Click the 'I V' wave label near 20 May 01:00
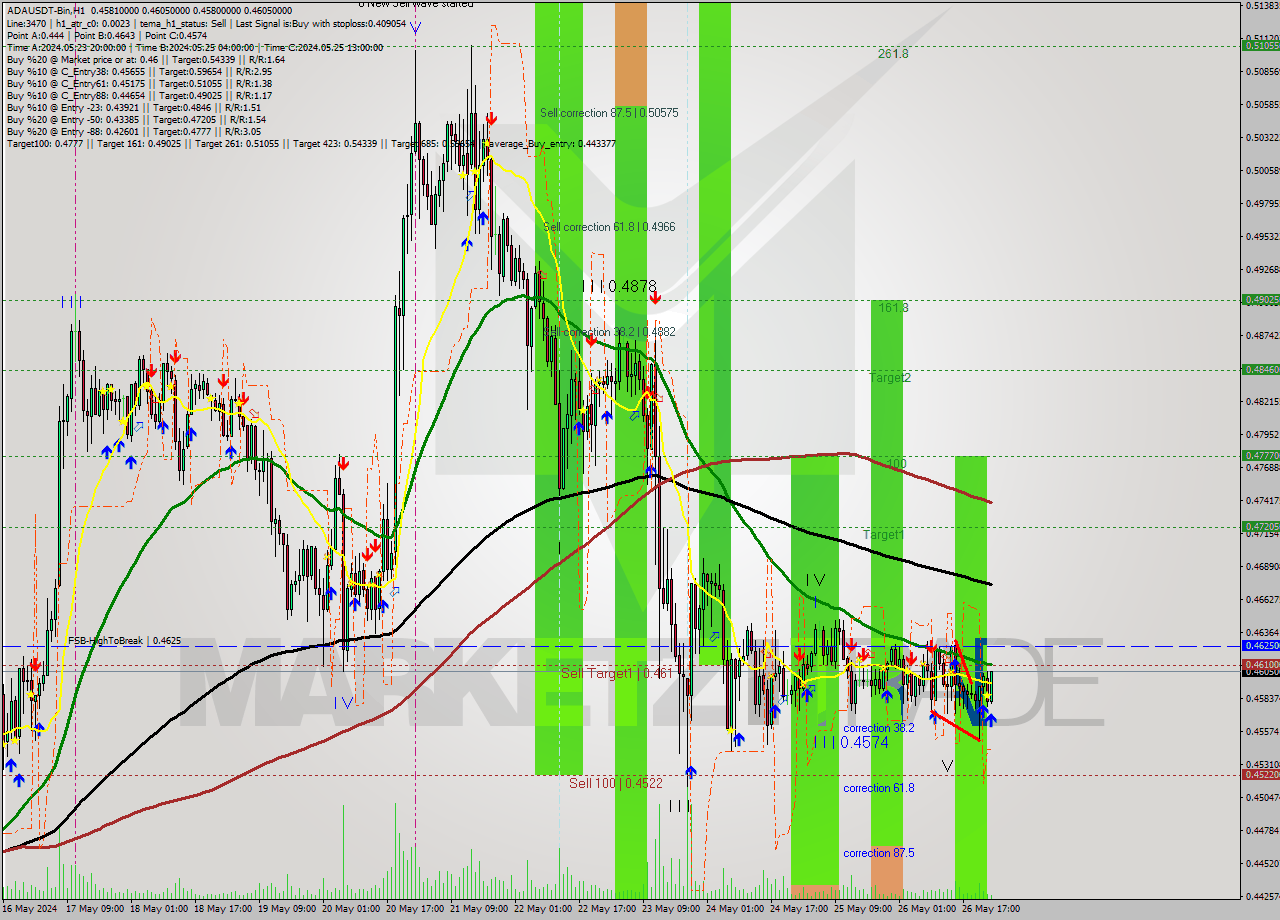This screenshot has width=1280, height=920. click(343, 703)
